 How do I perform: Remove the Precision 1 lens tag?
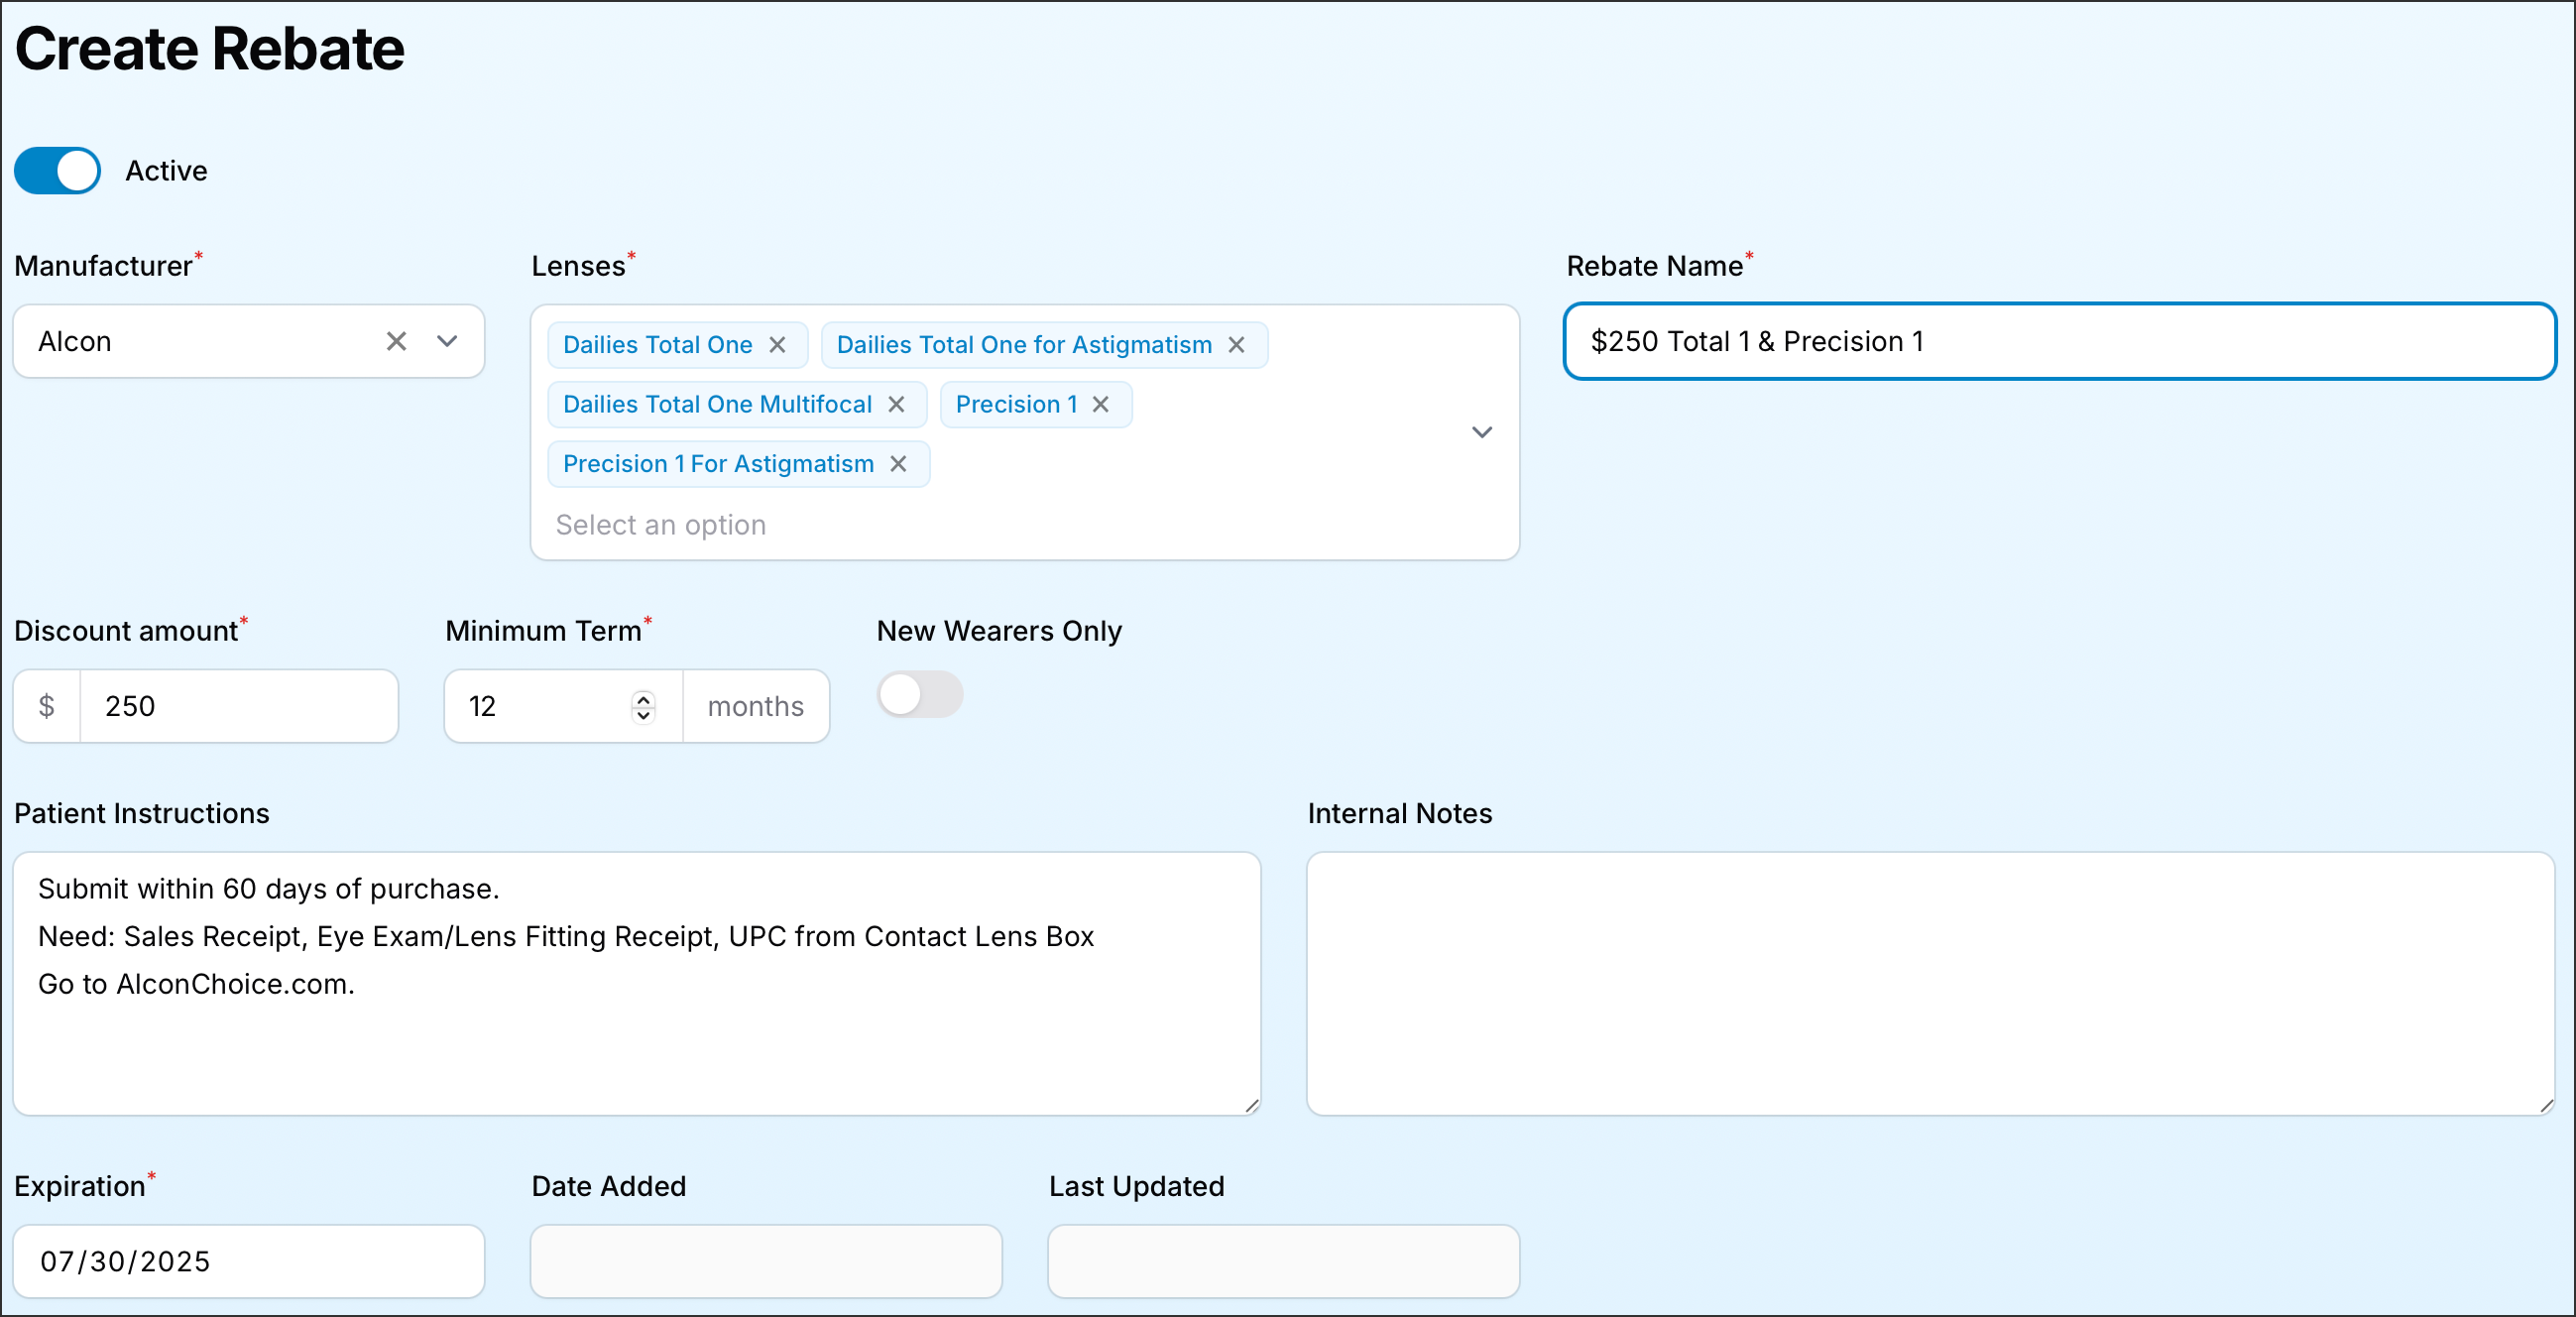click(1100, 404)
